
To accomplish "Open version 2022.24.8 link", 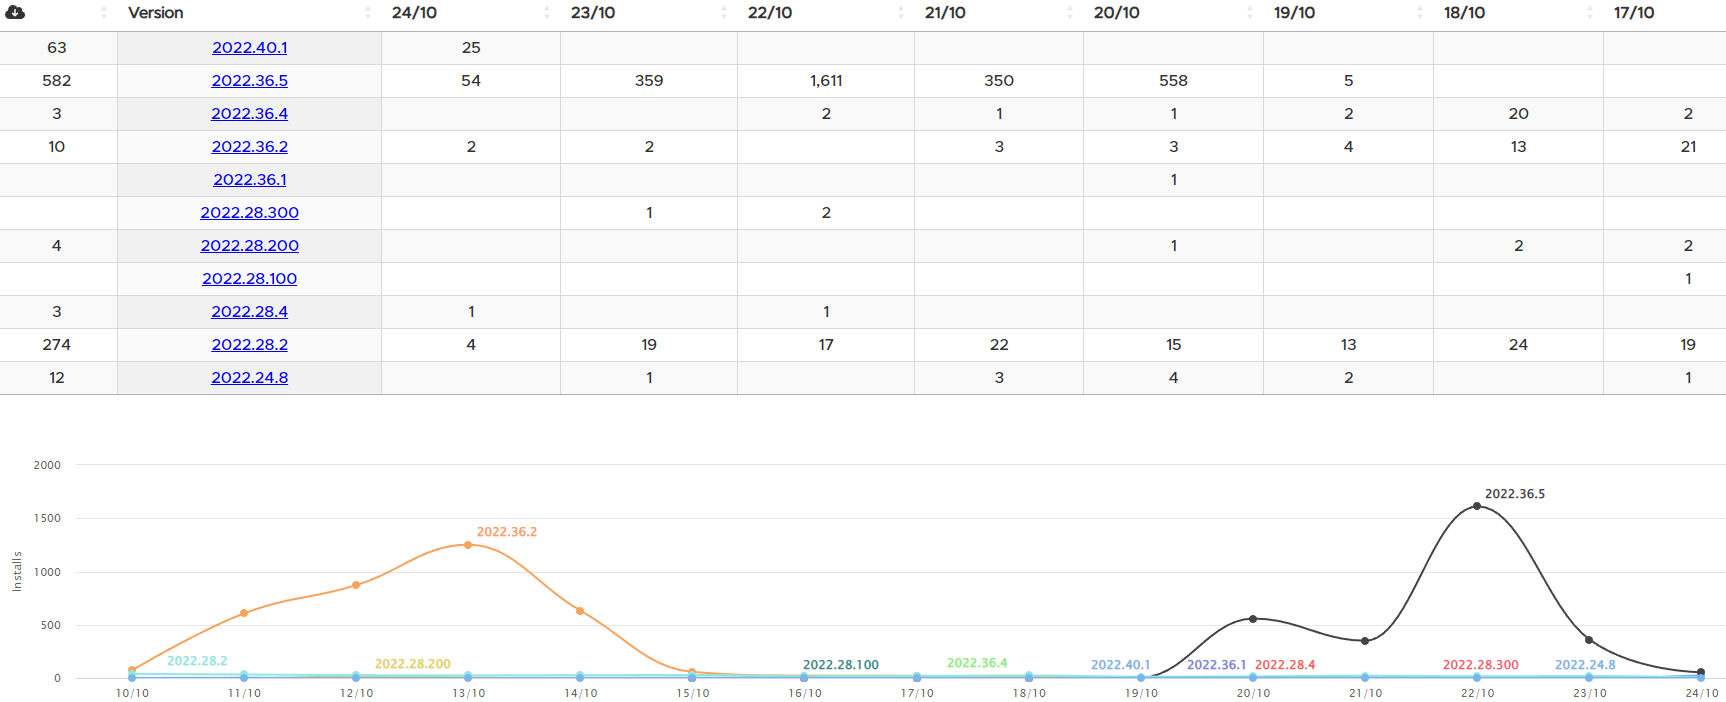I will pyautogui.click(x=250, y=378).
